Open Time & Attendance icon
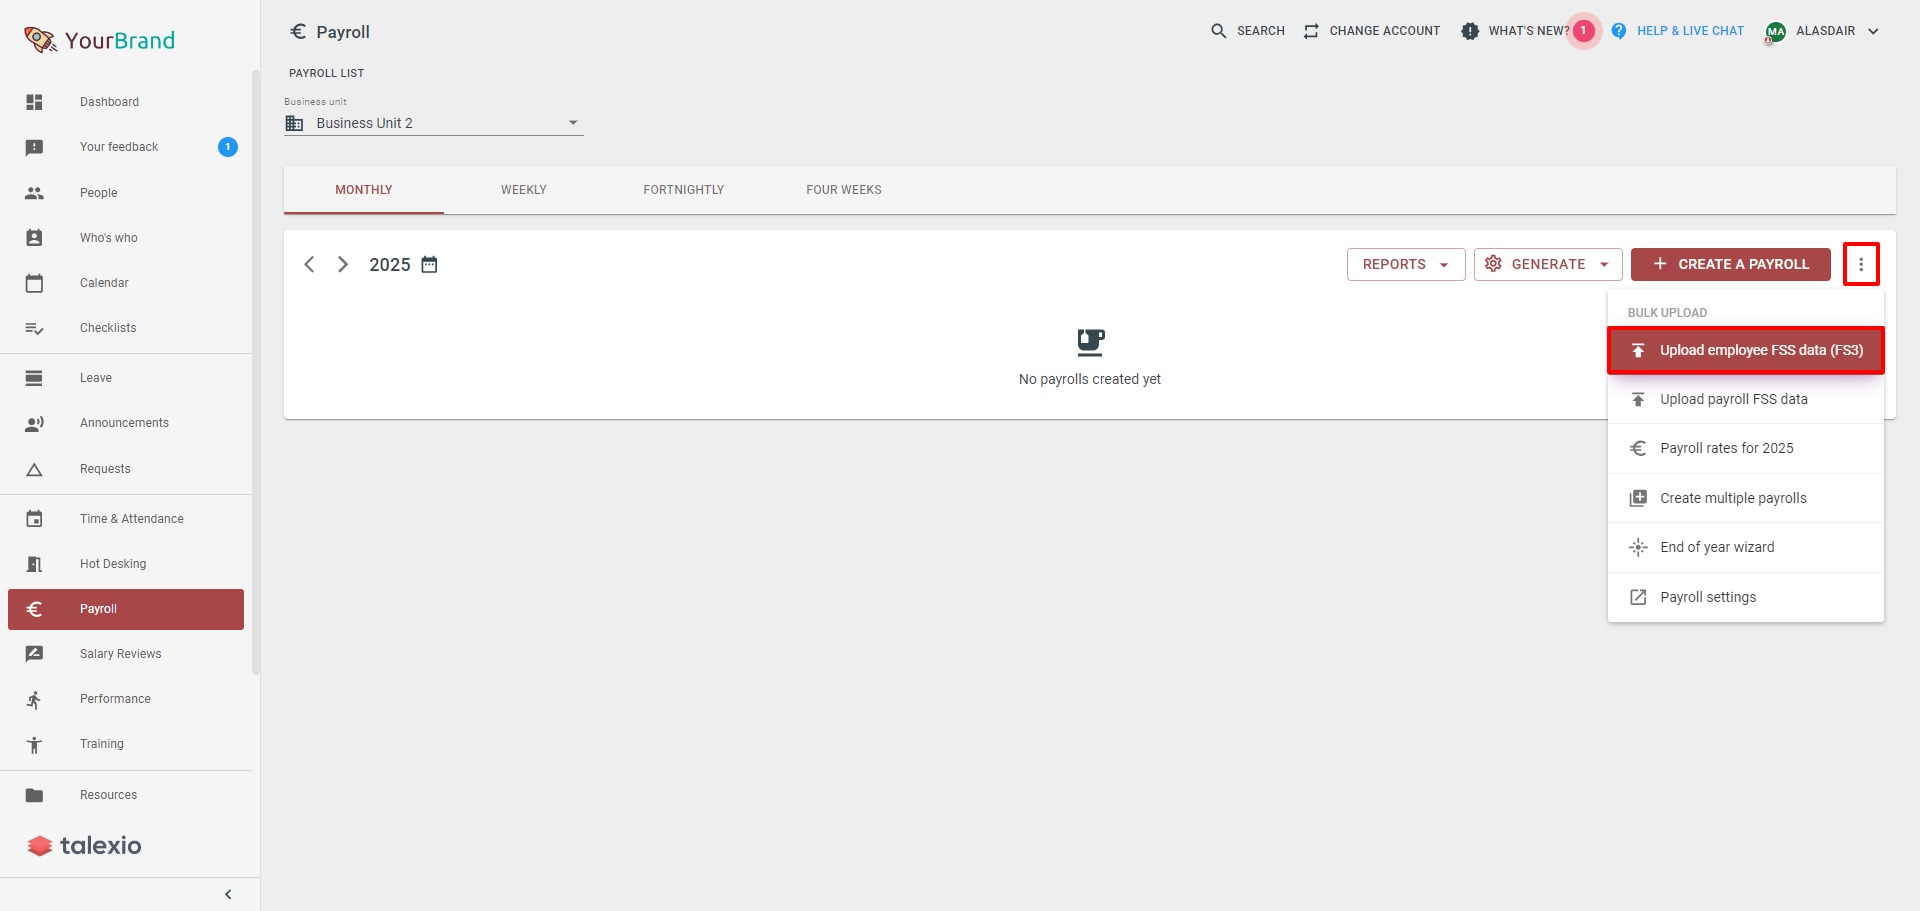The height and width of the screenshot is (911, 1920). click(34, 519)
